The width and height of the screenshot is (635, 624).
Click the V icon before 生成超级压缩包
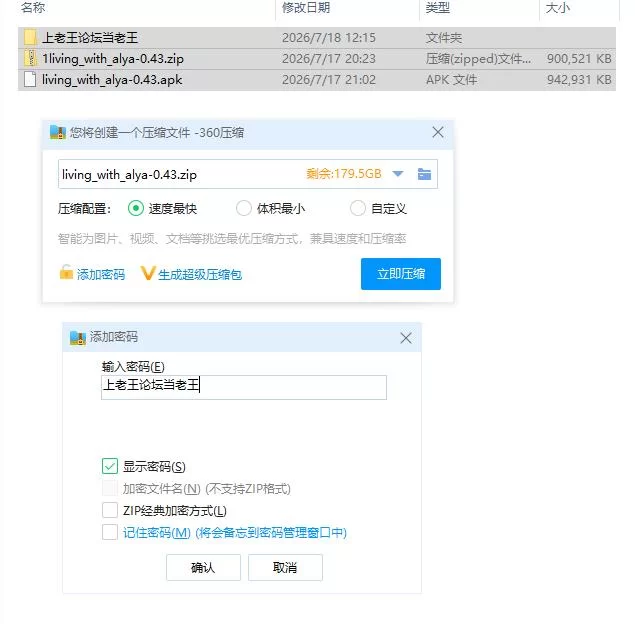[147, 273]
